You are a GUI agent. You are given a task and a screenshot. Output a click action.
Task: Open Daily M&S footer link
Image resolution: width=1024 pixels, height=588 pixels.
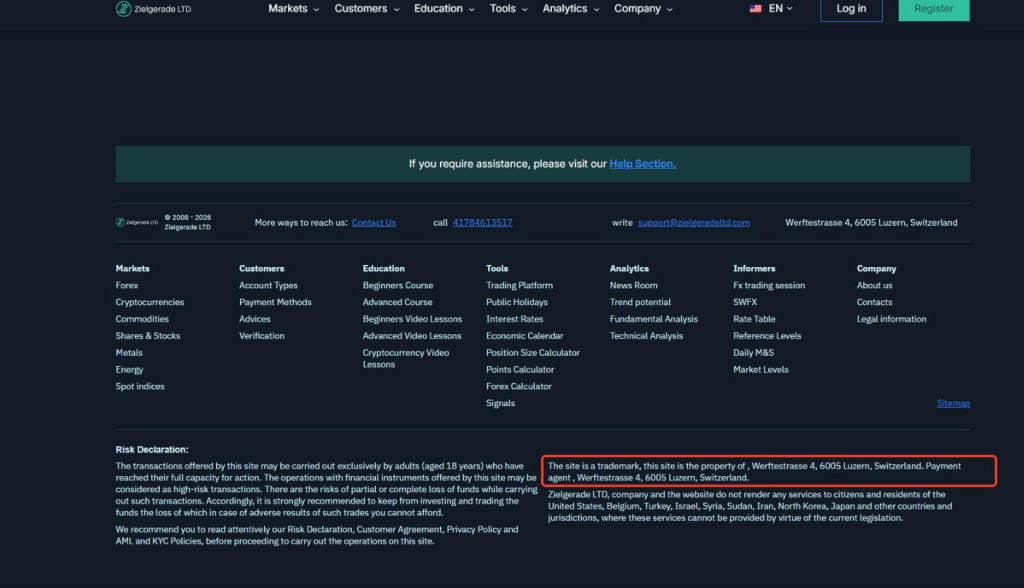[753, 353]
